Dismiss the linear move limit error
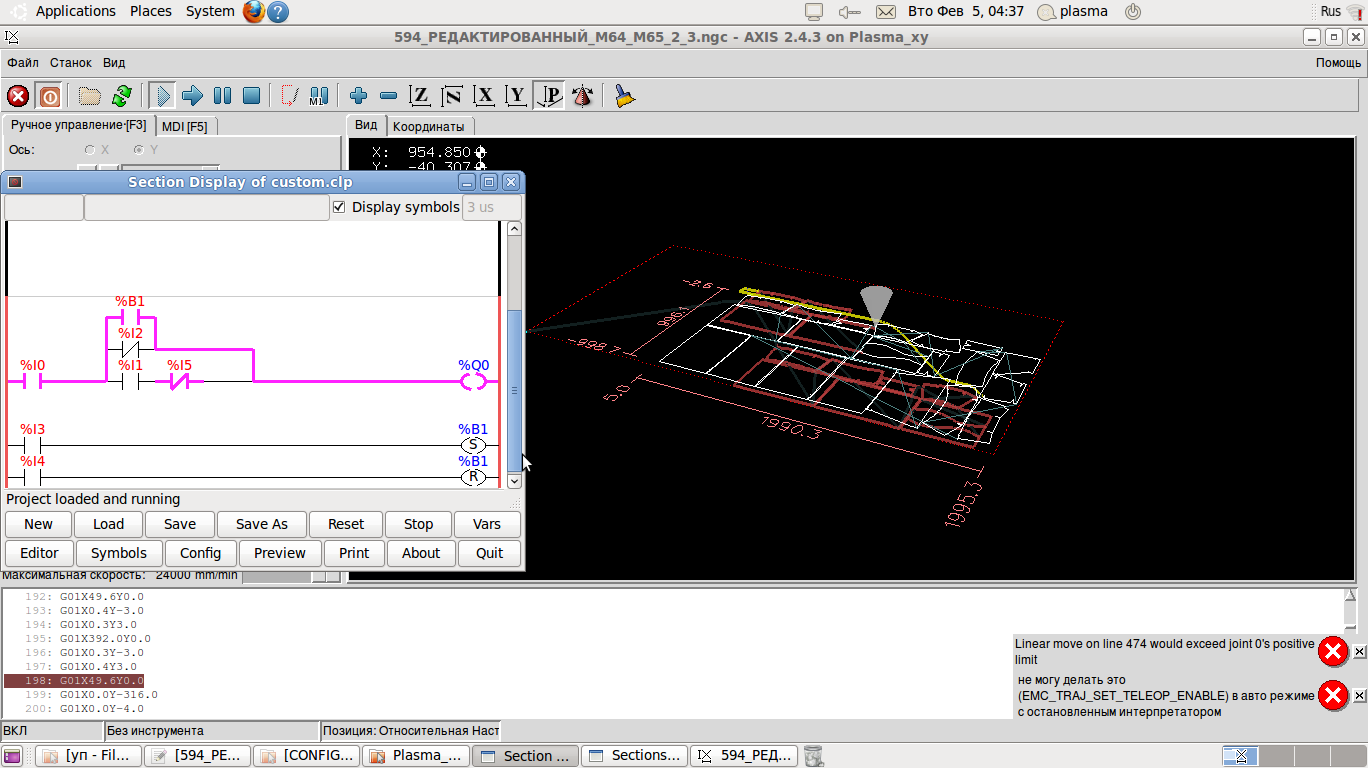This screenshot has width=1368, height=768. (x=1359, y=652)
